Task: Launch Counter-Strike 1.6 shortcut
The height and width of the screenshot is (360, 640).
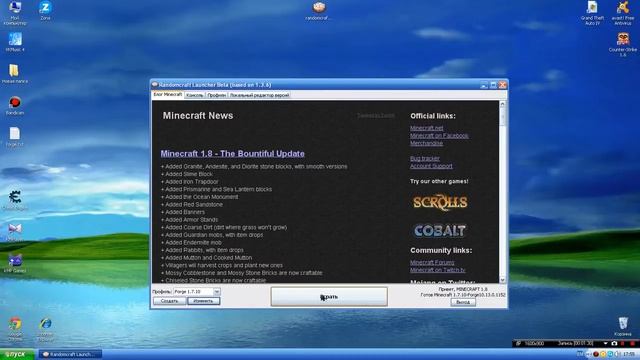Action: (x=623, y=44)
